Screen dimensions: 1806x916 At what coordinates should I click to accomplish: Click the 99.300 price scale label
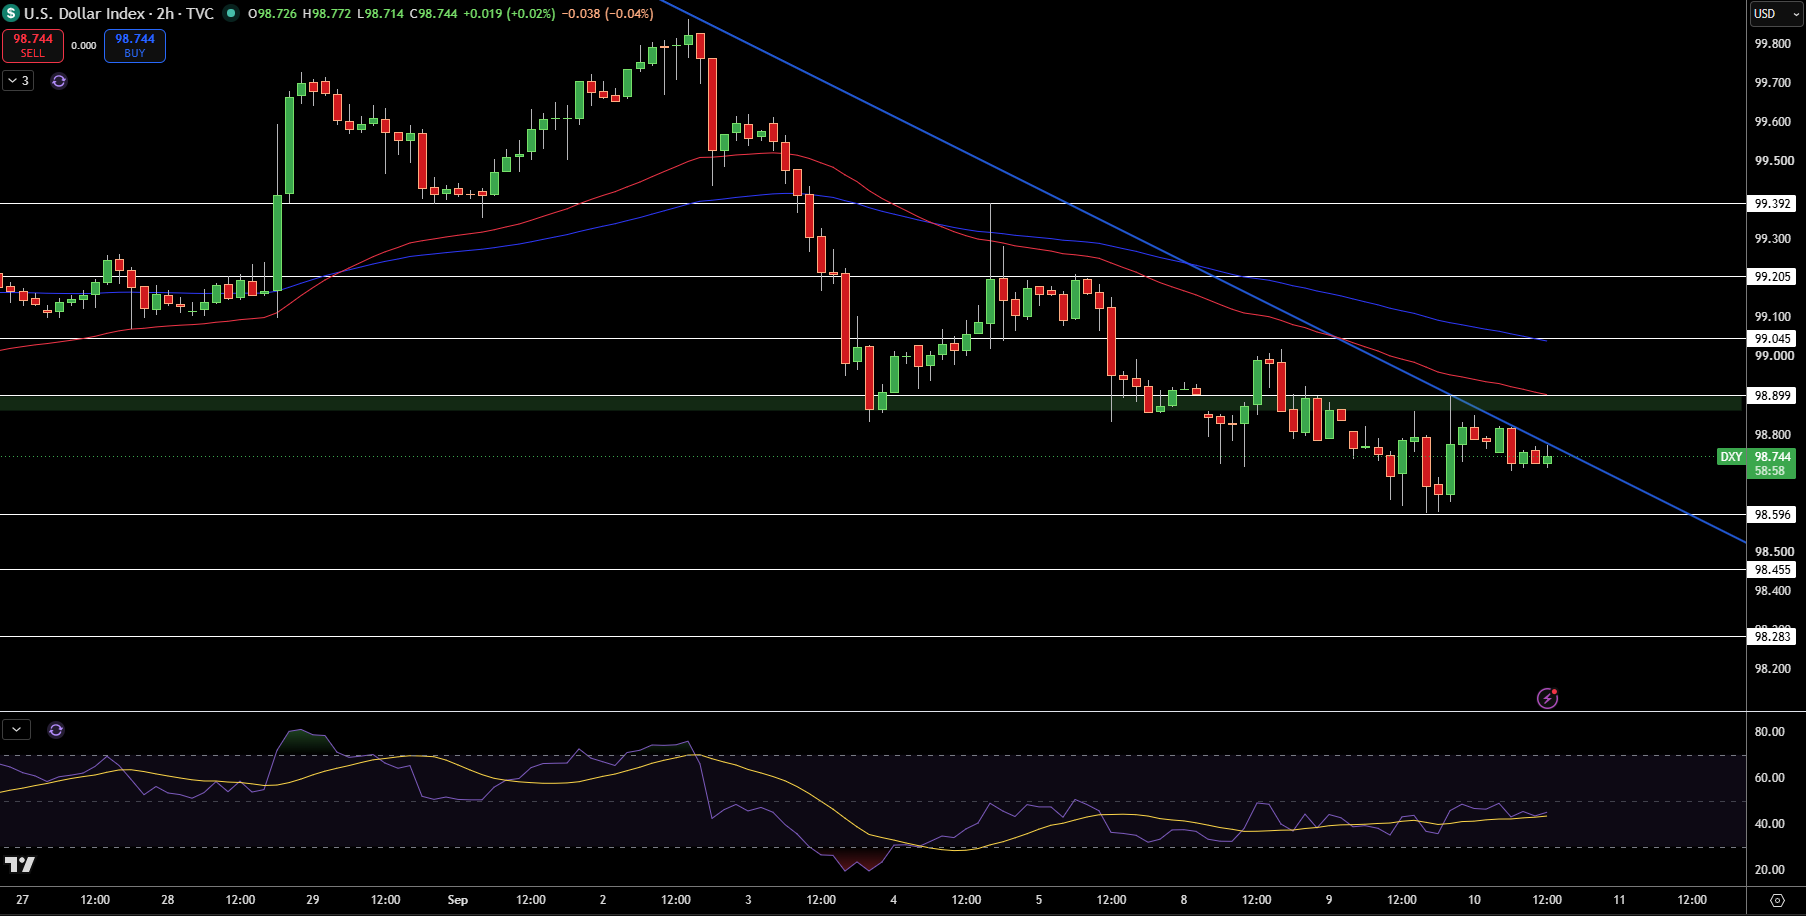tap(1773, 239)
